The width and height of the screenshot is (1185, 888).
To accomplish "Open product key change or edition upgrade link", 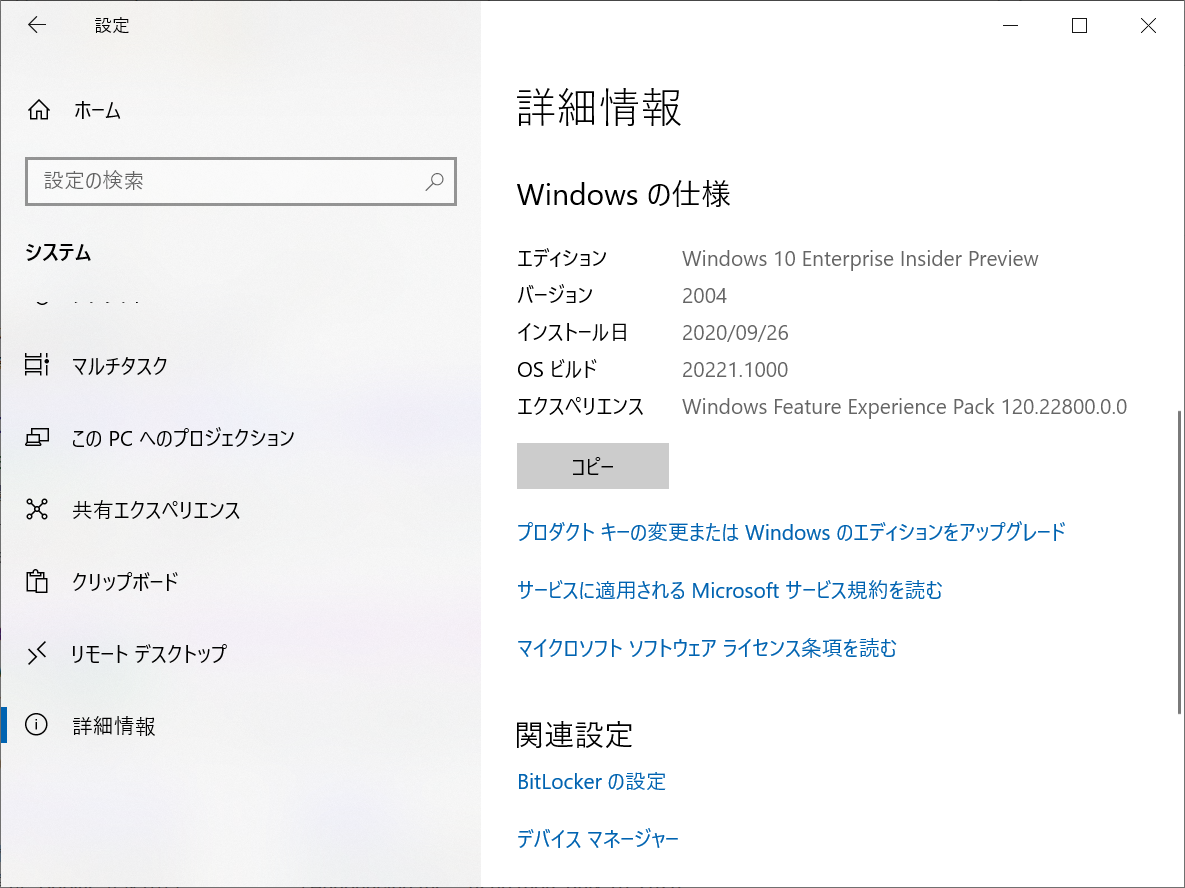I will 791,532.
